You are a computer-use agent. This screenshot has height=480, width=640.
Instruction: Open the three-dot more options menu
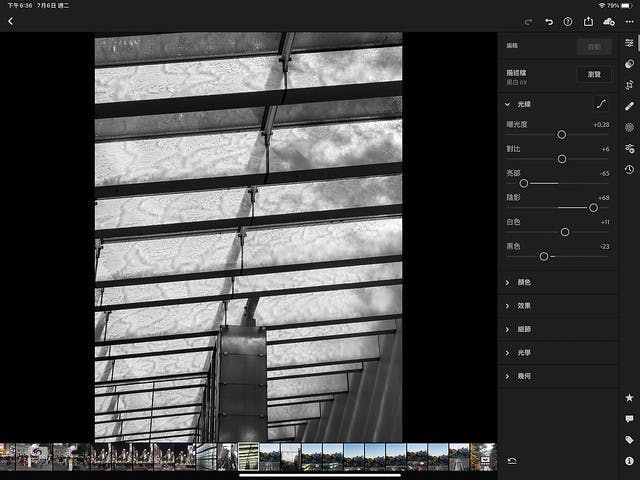tap(629, 22)
